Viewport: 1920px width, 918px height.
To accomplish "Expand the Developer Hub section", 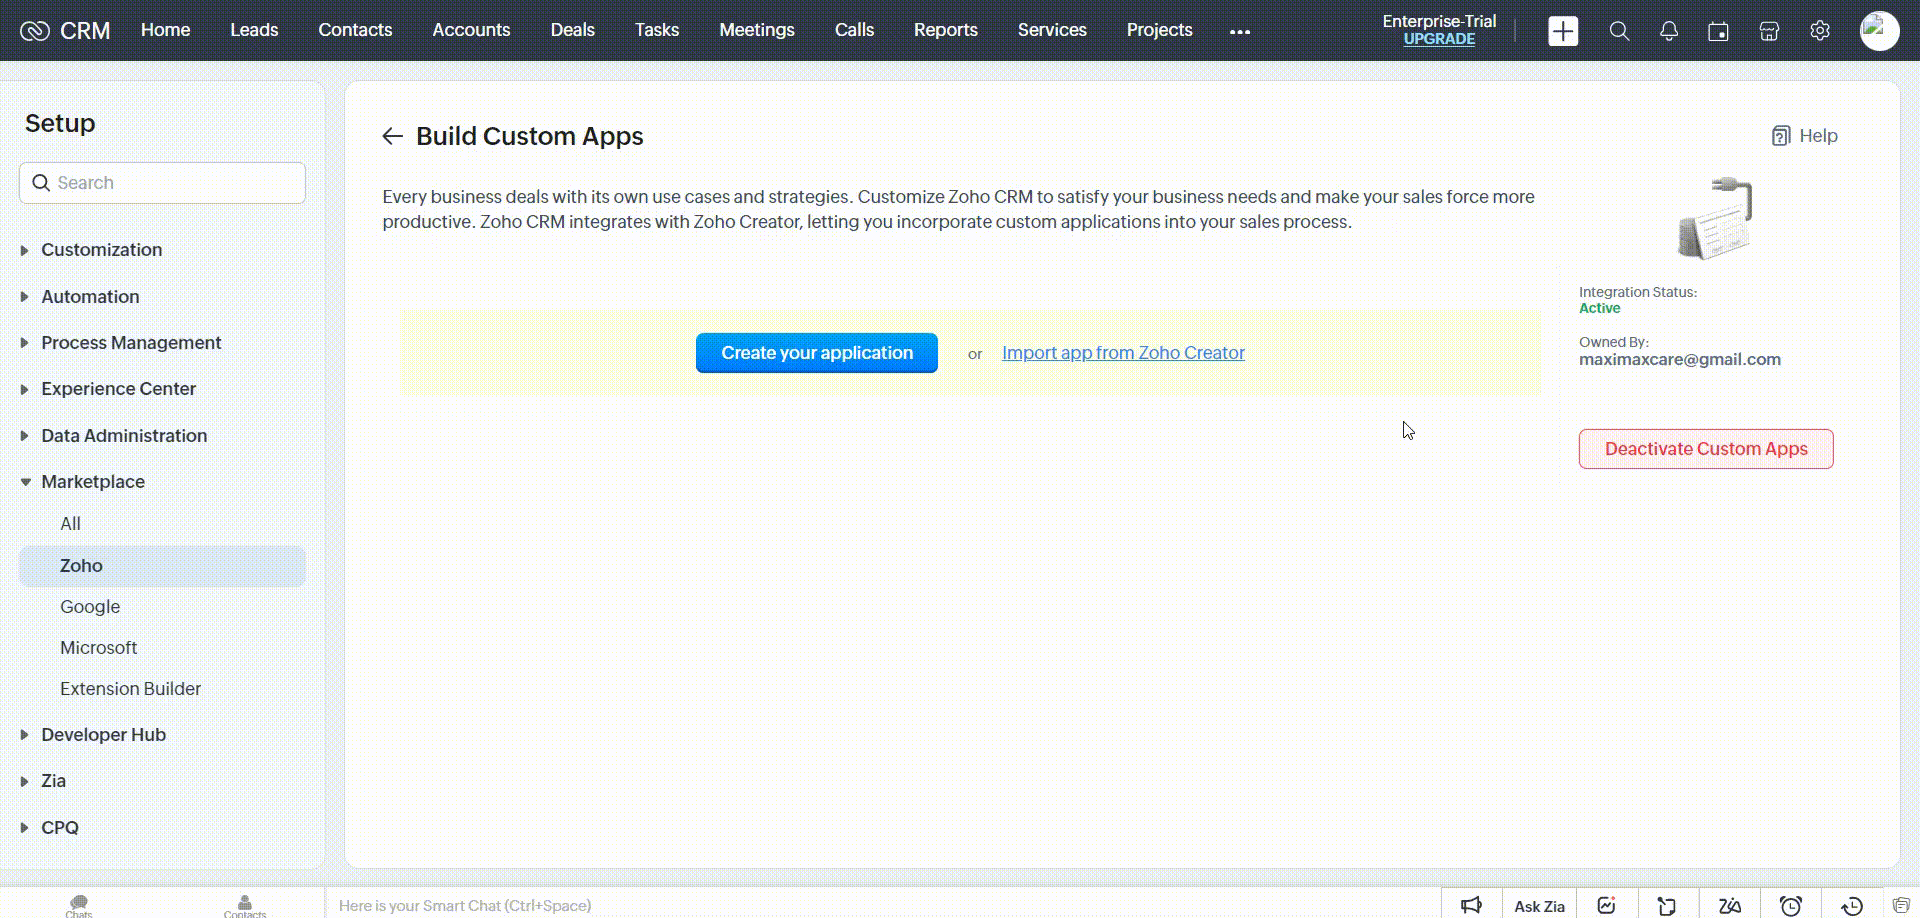I will point(103,735).
